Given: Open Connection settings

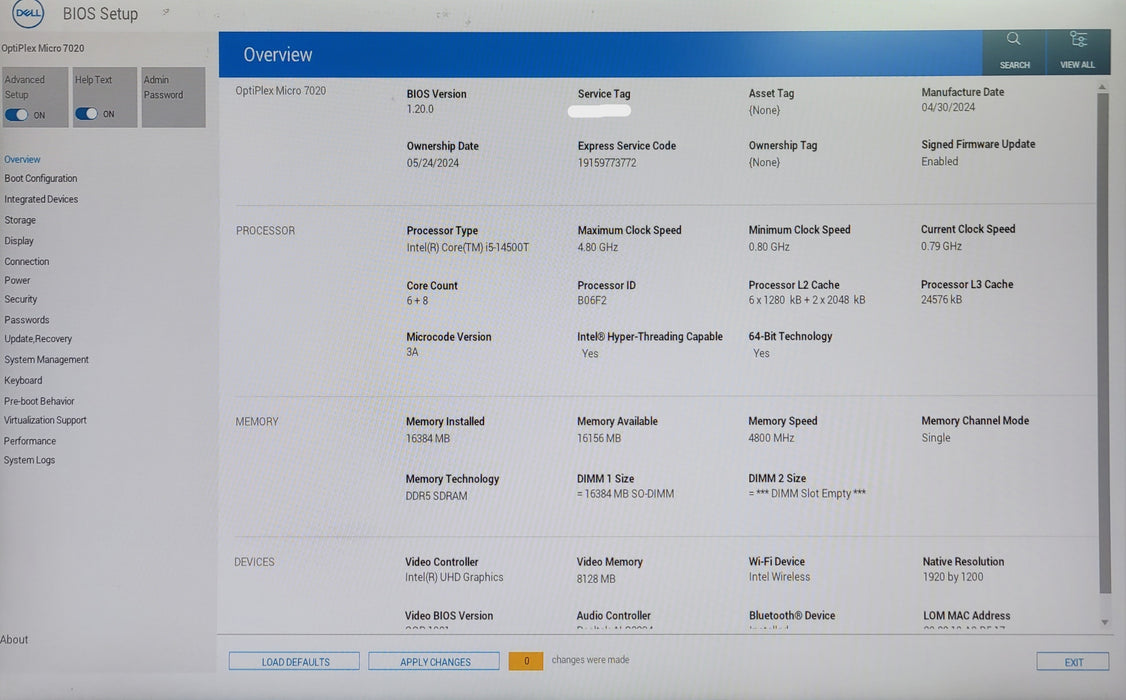Looking at the screenshot, I should coord(27,261).
